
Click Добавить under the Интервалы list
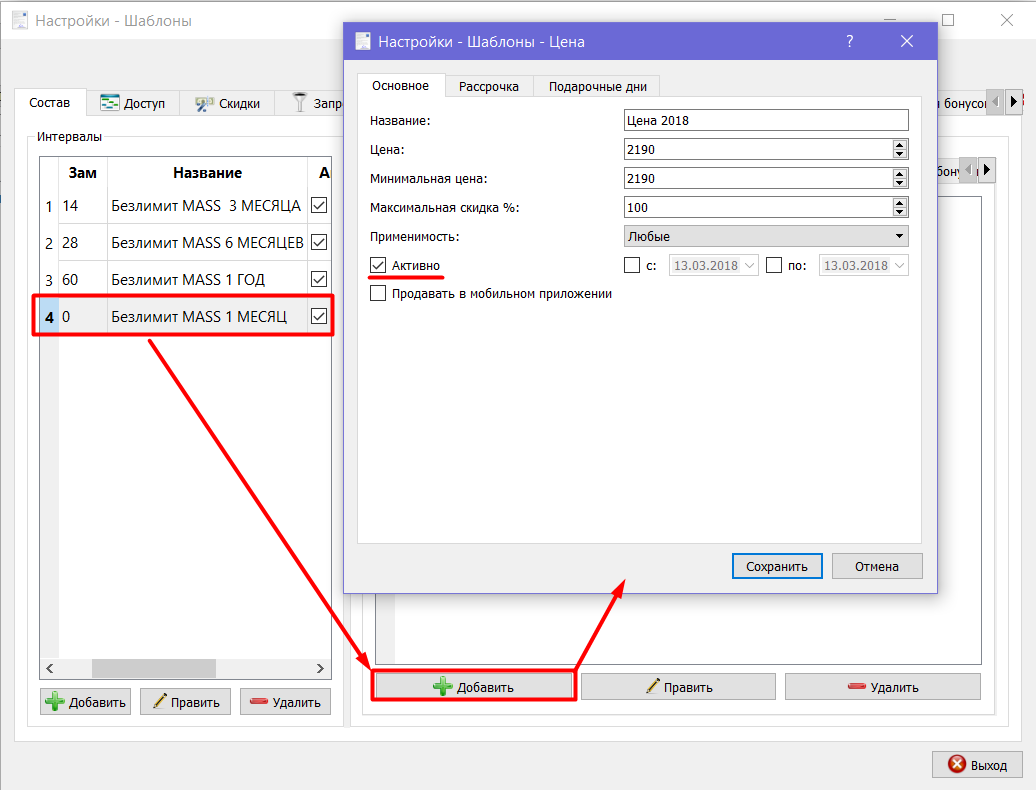click(x=85, y=701)
